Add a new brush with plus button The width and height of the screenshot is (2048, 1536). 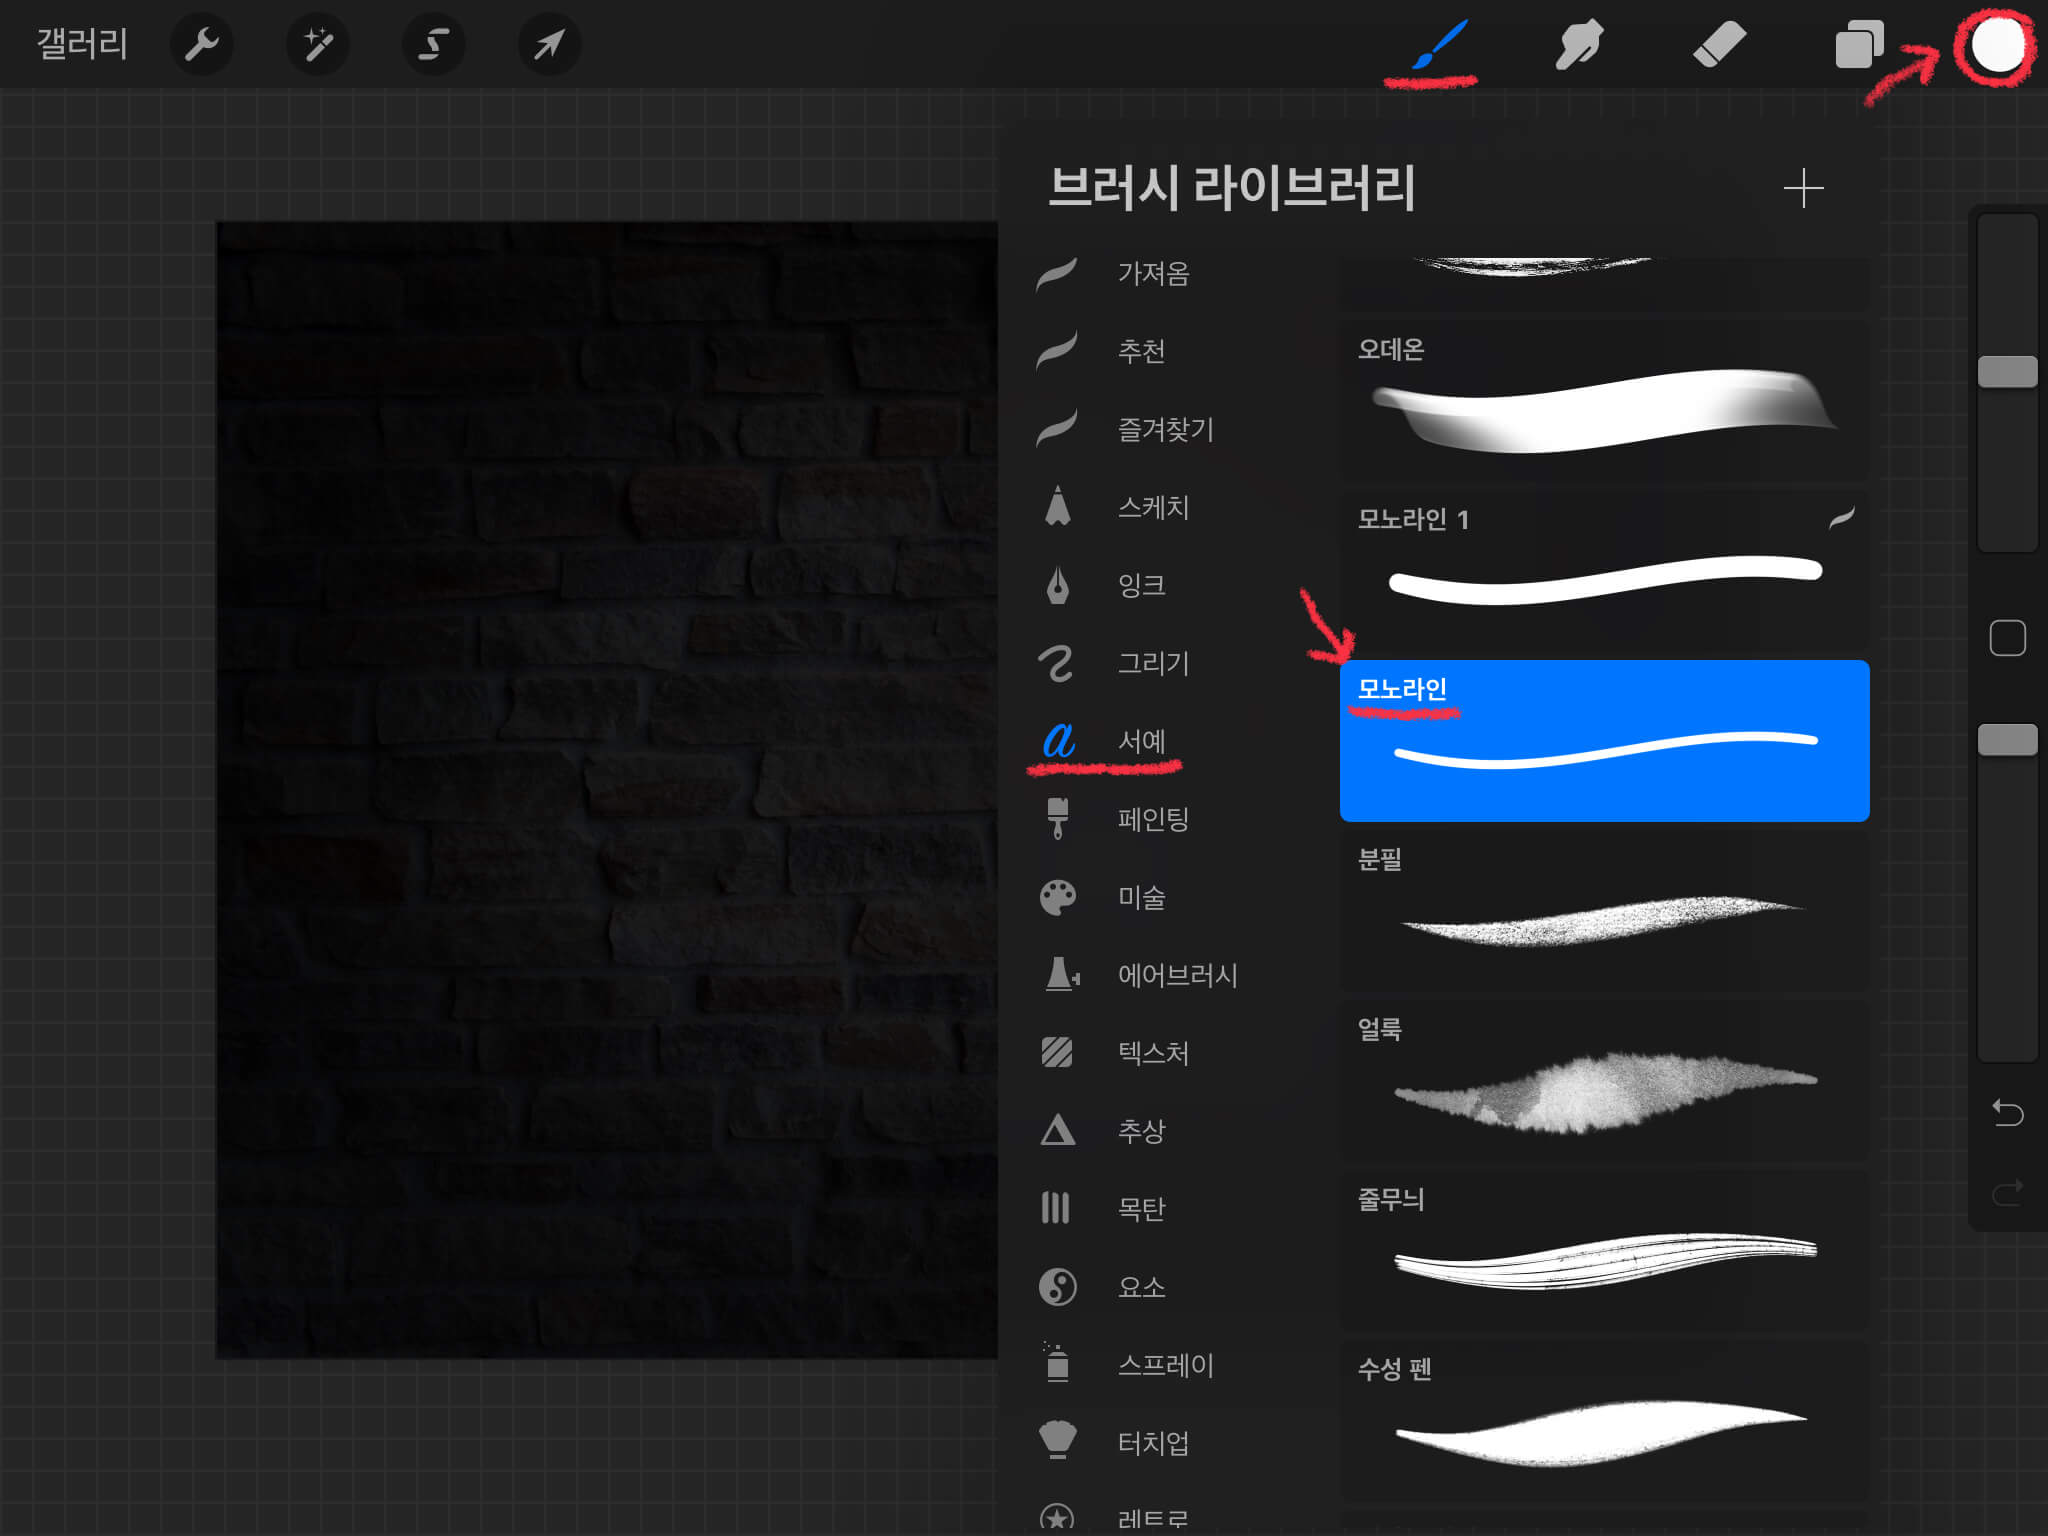point(1803,188)
